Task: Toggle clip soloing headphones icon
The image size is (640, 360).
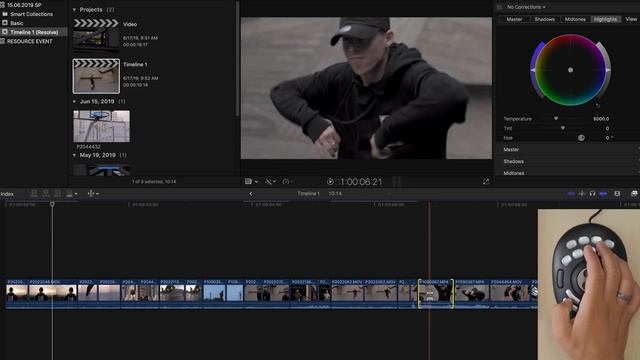Action: [592, 193]
